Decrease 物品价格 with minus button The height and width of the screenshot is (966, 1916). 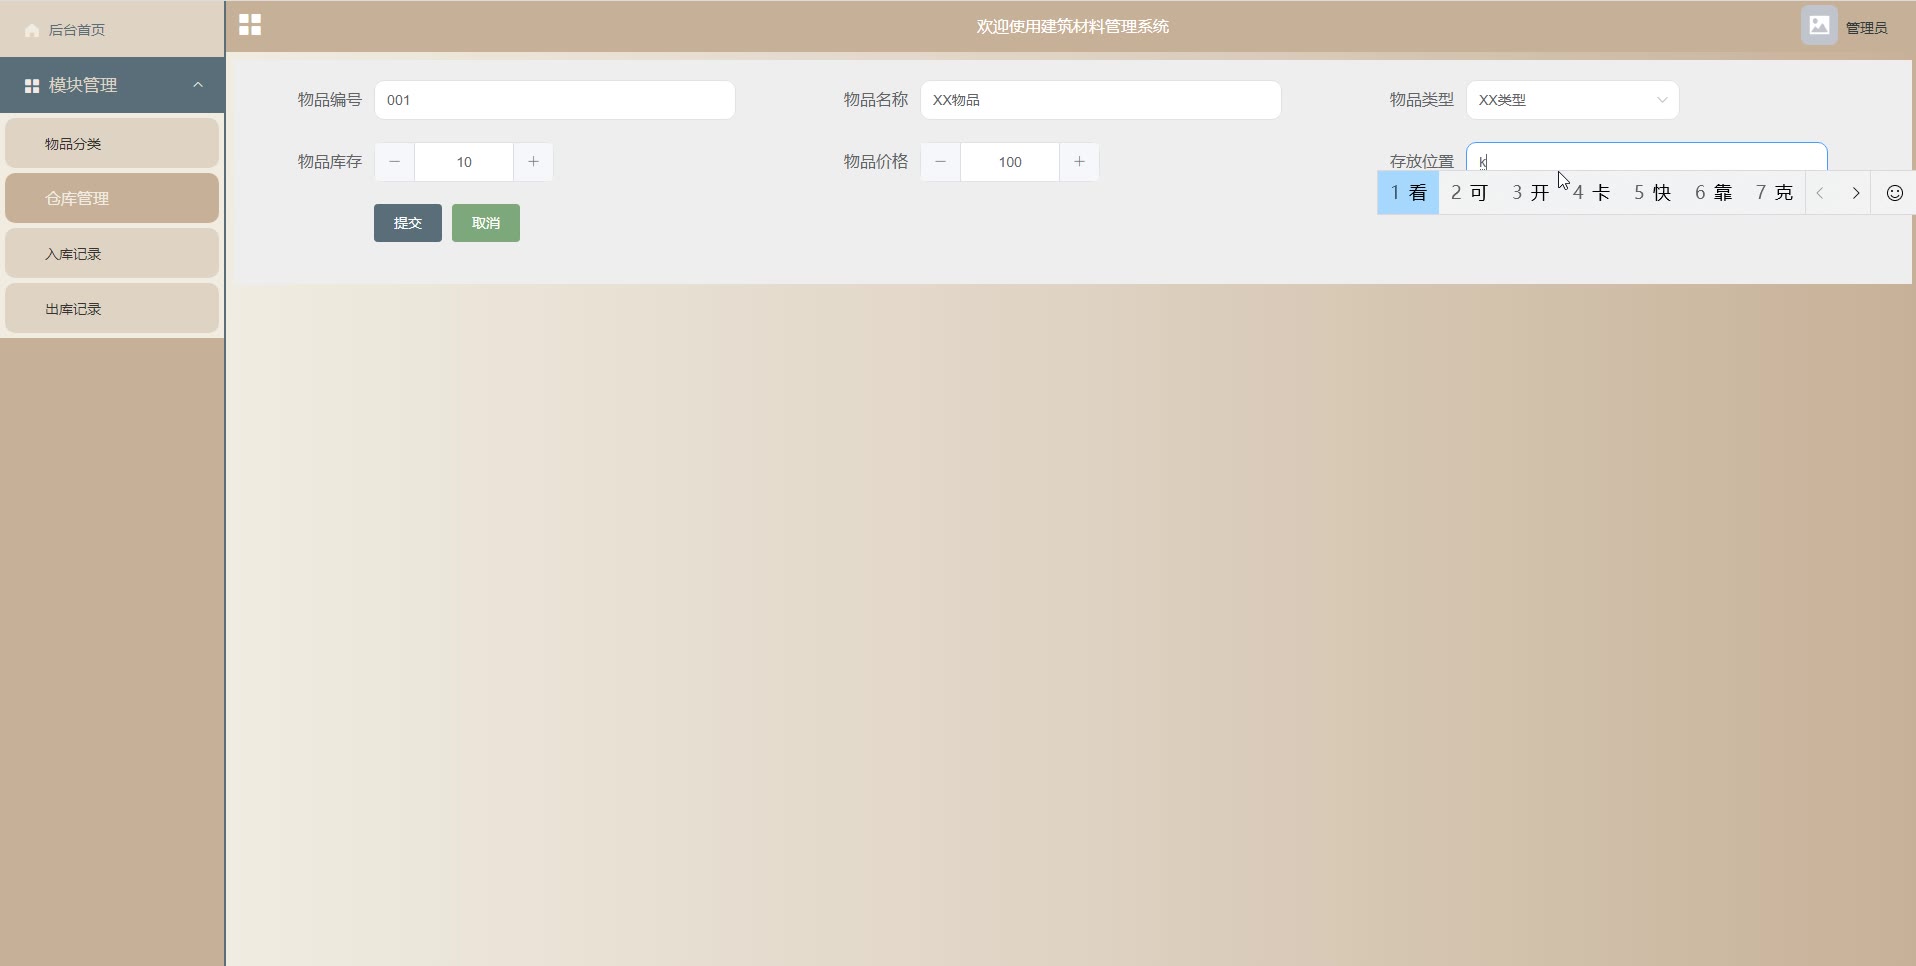[x=941, y=162]
